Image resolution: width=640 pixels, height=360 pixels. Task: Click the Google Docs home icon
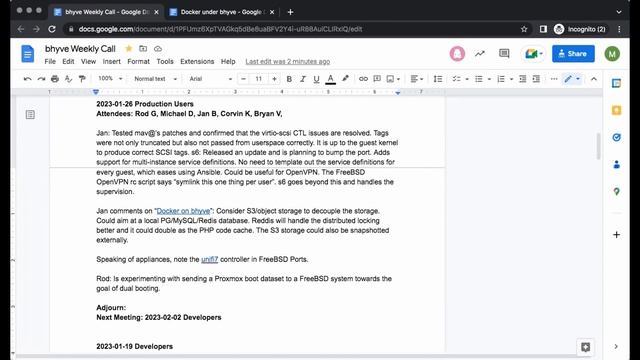click(x=28, y=54)
